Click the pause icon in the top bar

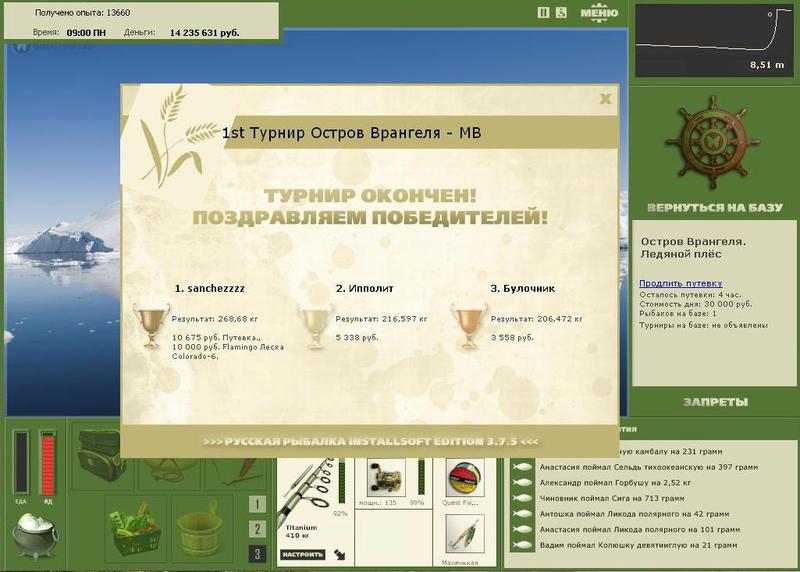[x=543, y=12]
